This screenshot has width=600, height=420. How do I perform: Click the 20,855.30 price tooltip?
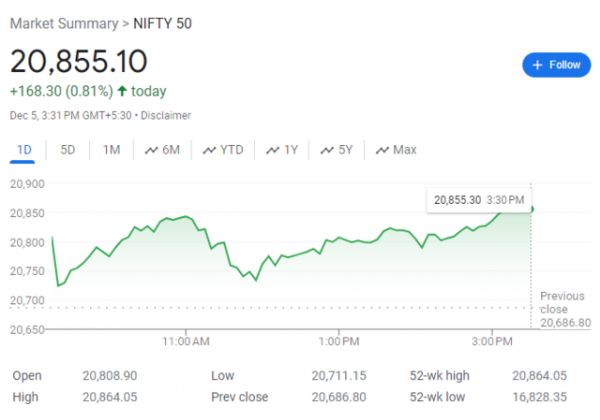pyautogui.click(x=478, y=200)
